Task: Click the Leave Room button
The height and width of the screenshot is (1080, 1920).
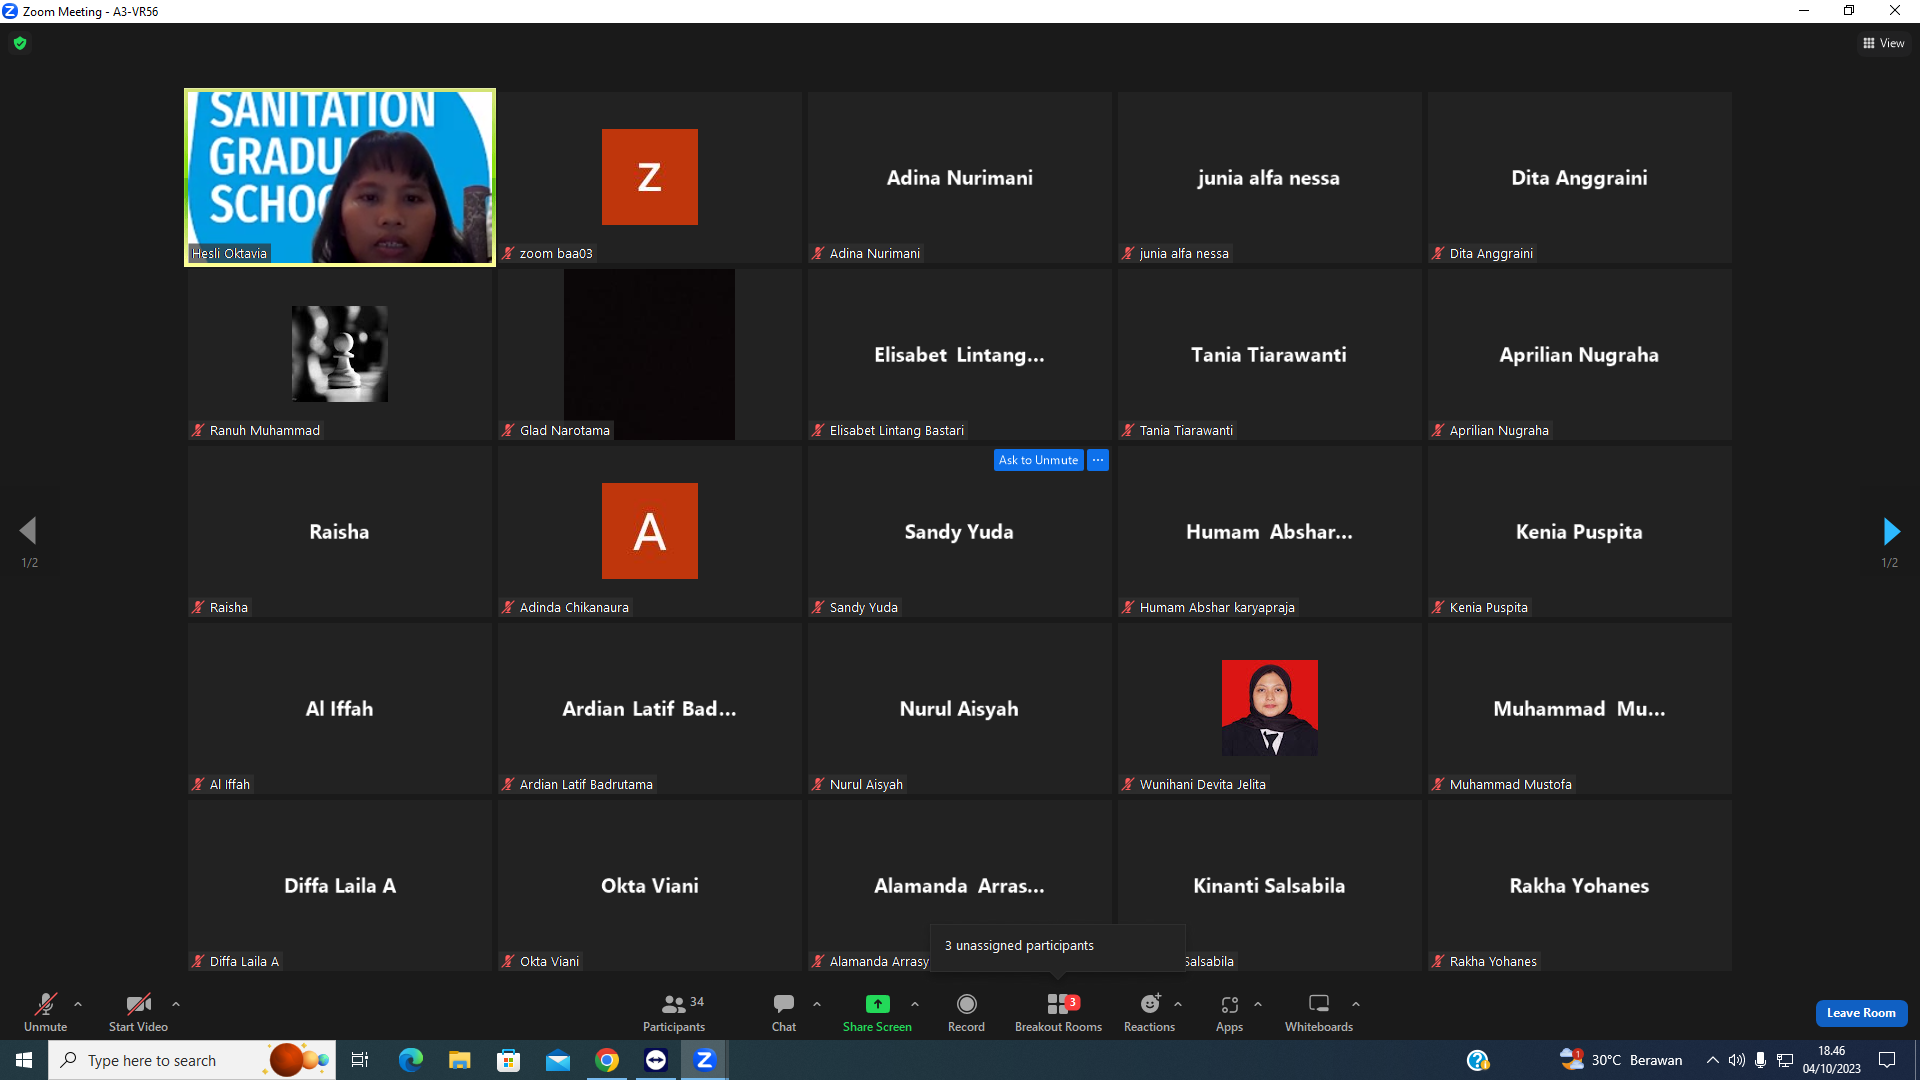Action: click(1861, 1013)
